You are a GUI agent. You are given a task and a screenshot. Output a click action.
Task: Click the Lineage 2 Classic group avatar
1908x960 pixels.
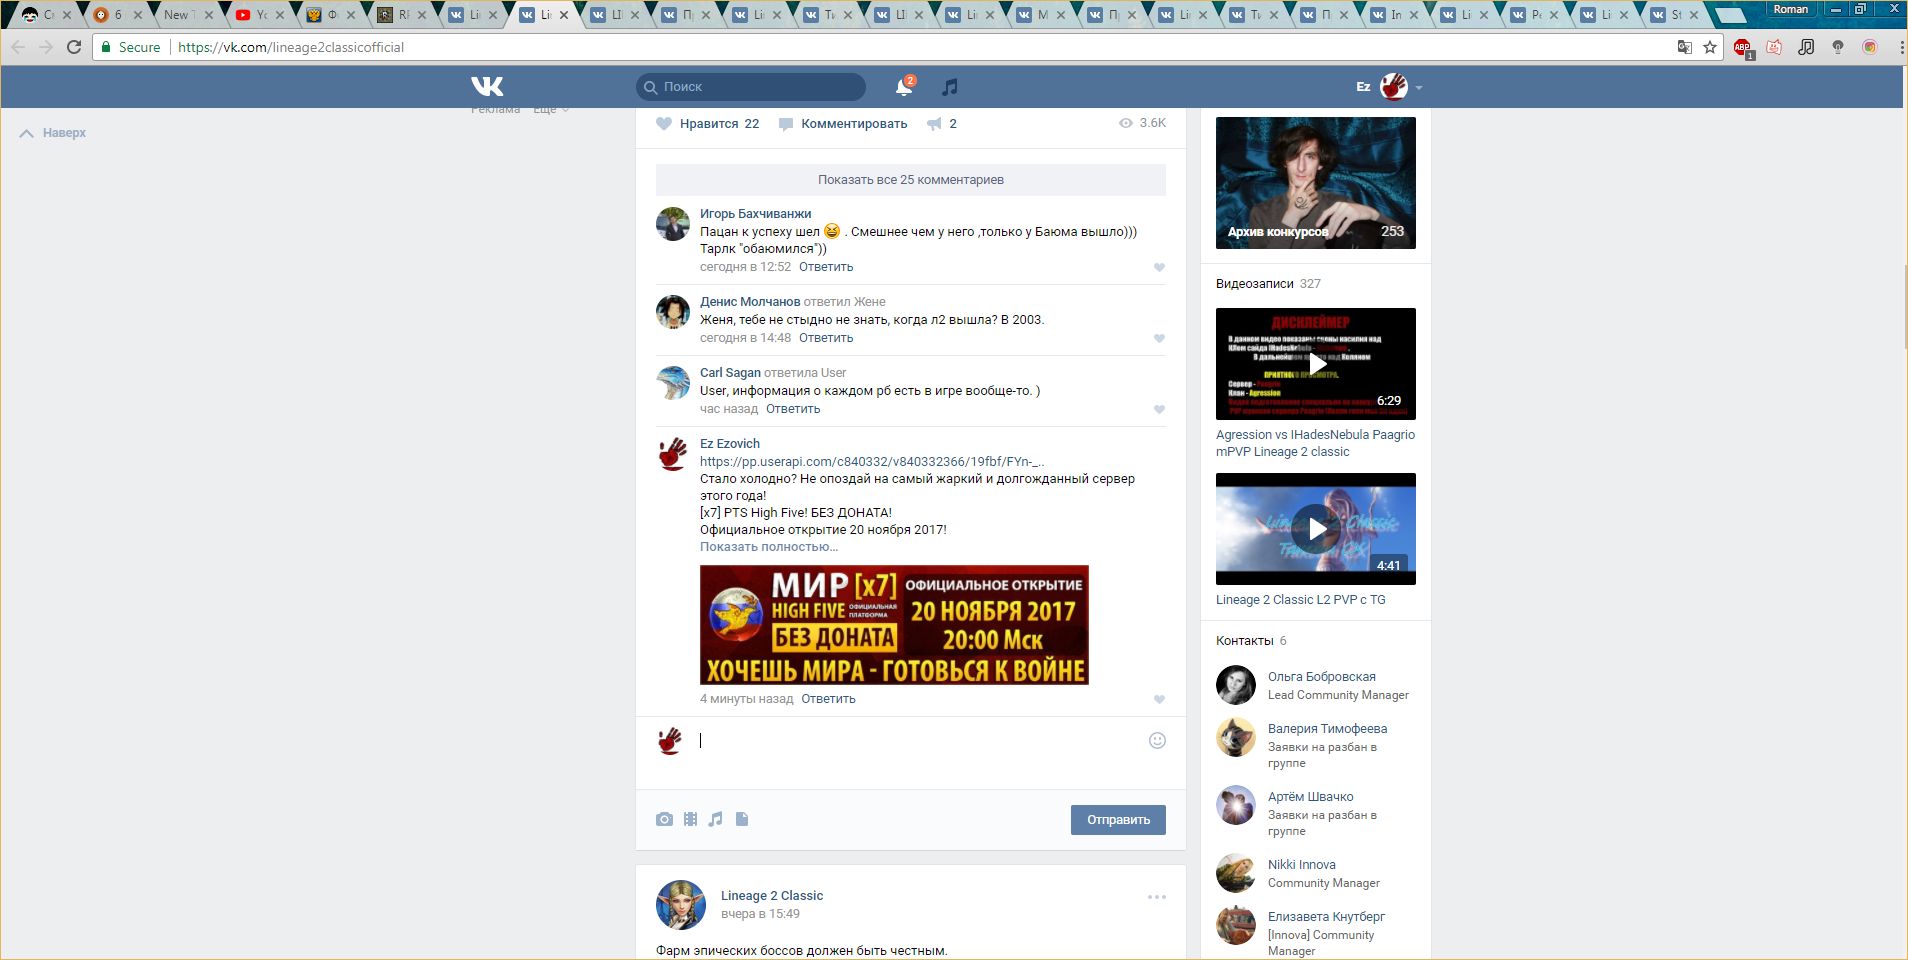tap(681, 905)
